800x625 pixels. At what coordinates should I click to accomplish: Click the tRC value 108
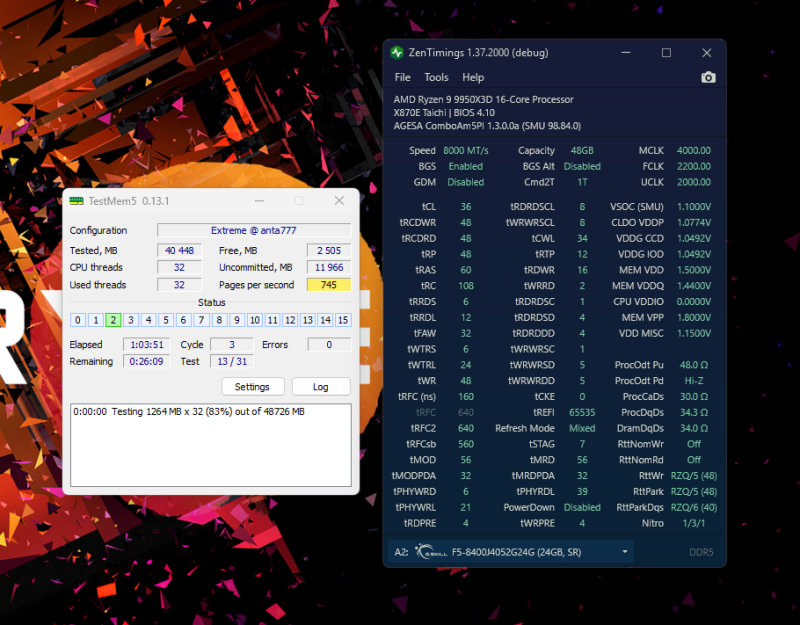pos(466,286)
